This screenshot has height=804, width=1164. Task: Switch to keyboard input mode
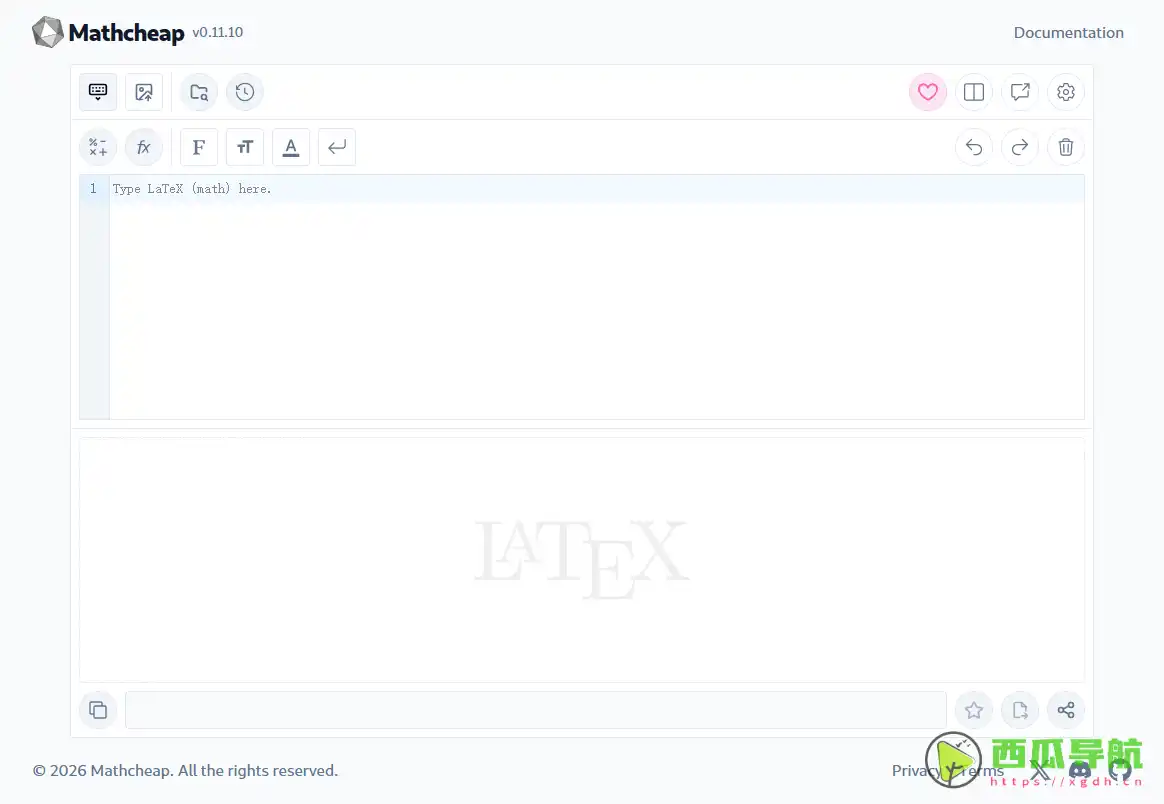98,92
